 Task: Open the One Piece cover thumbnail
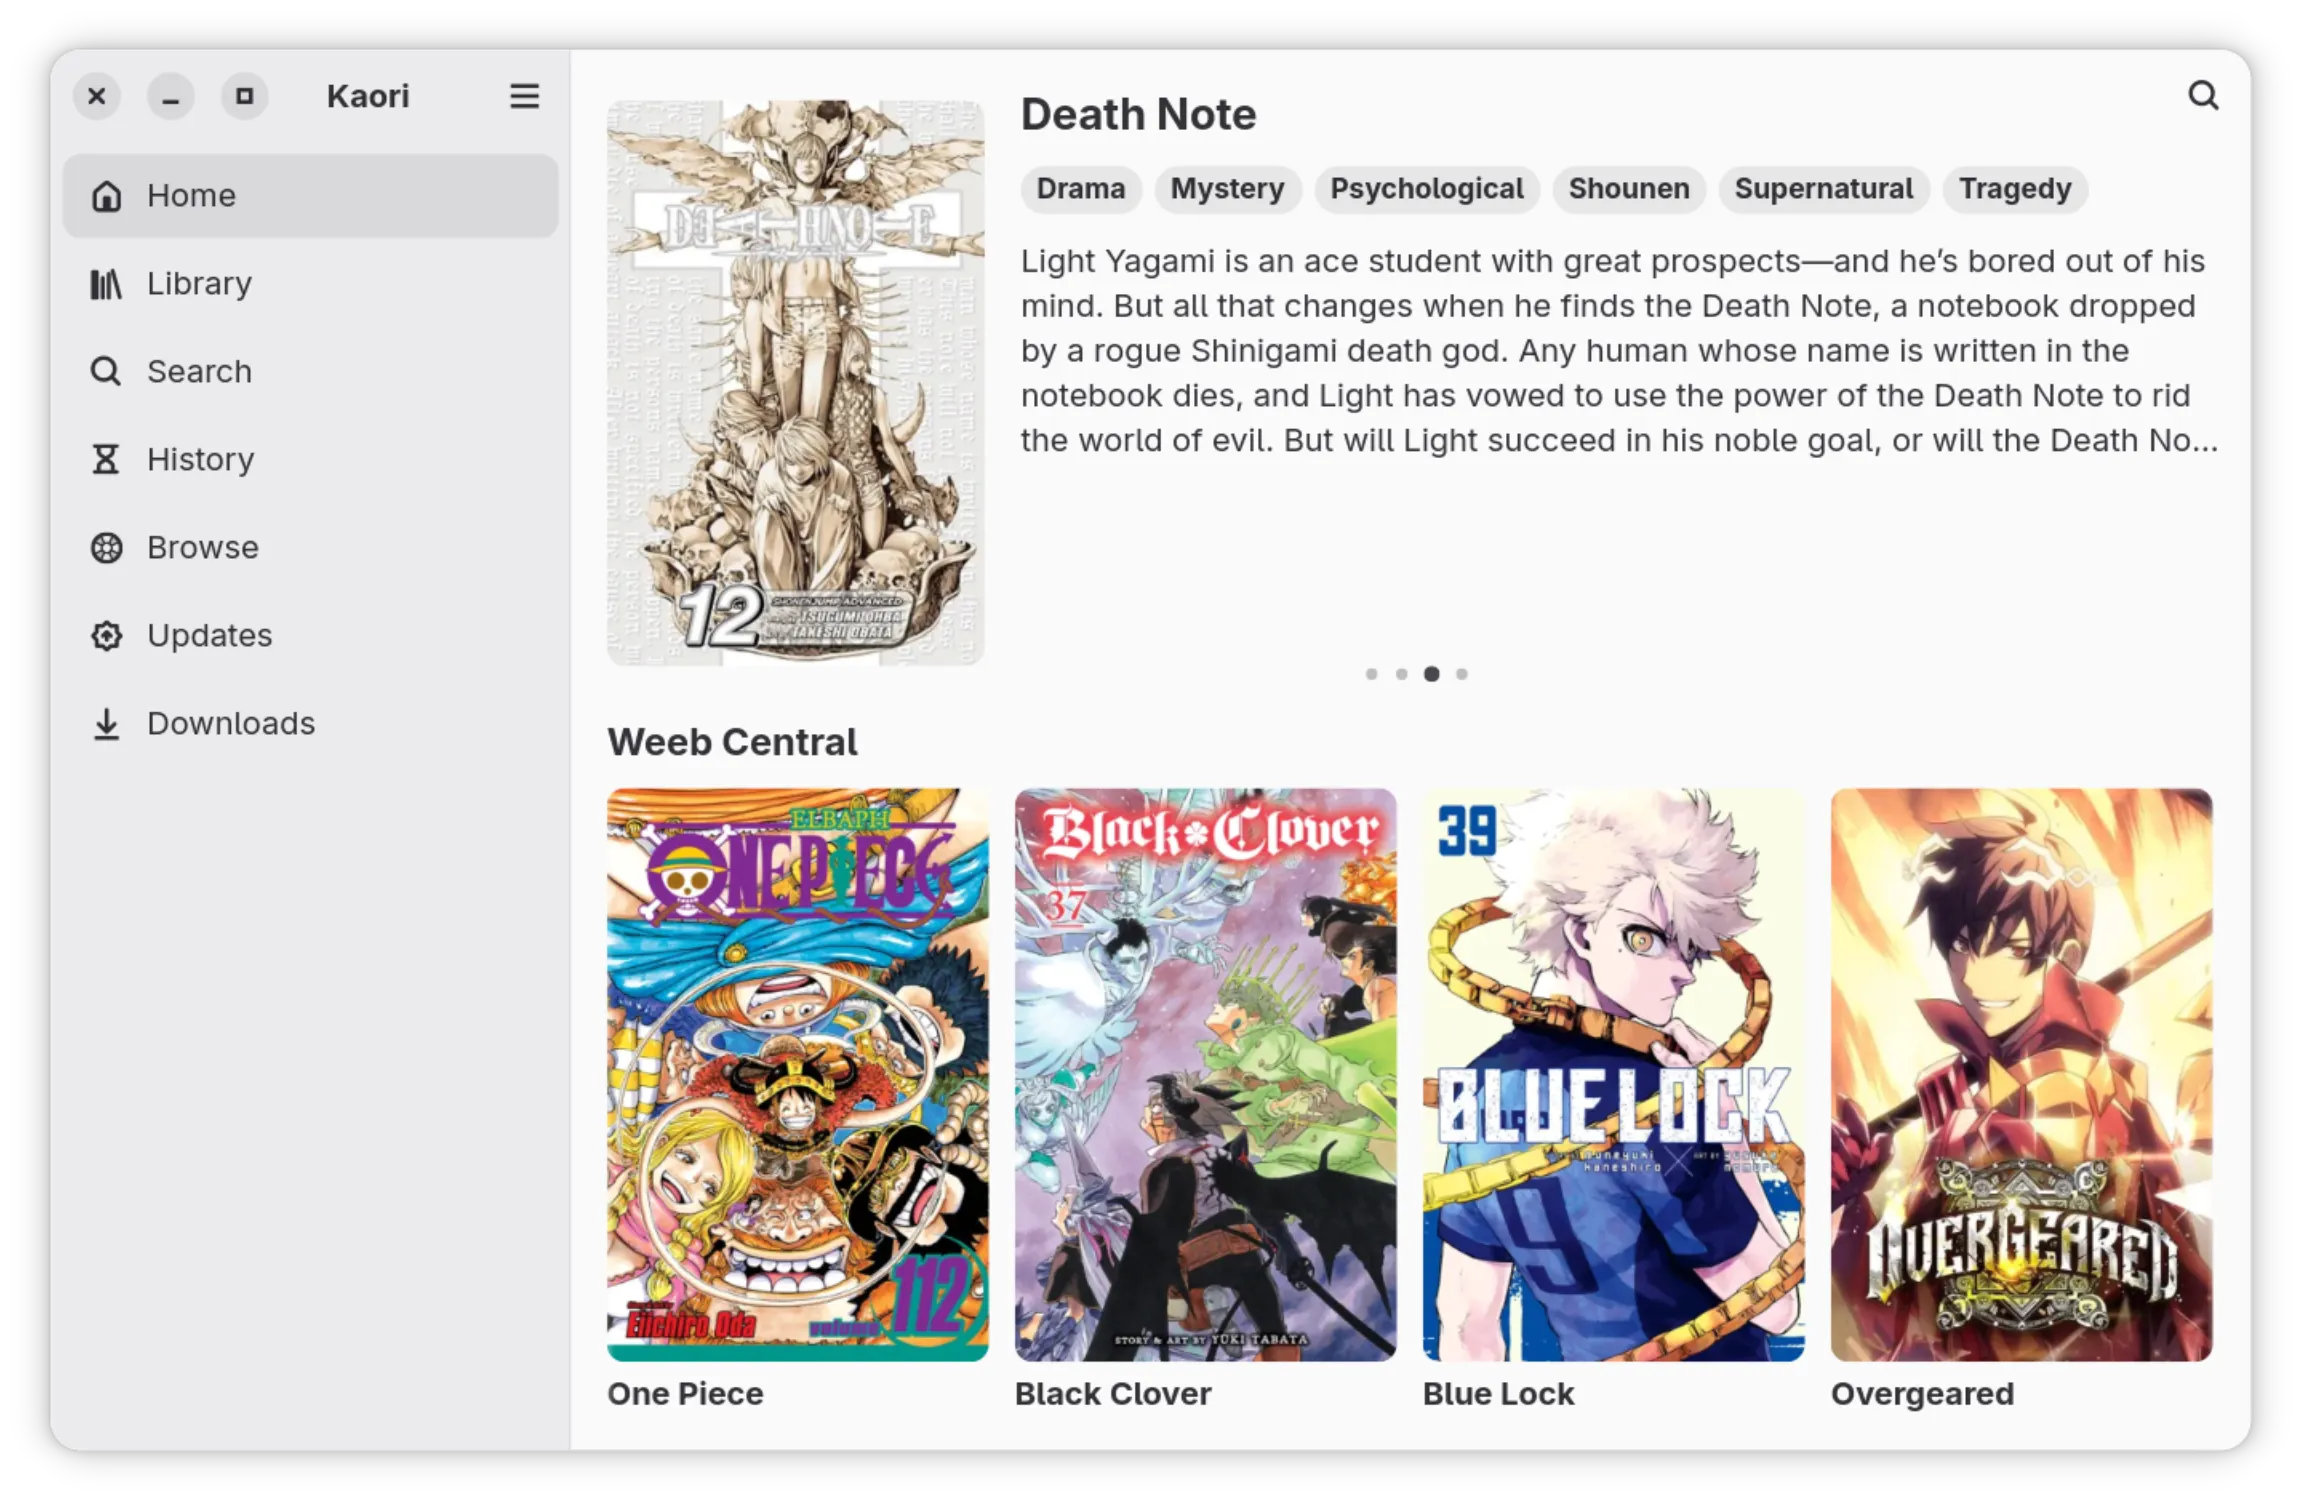[797, 1075]
